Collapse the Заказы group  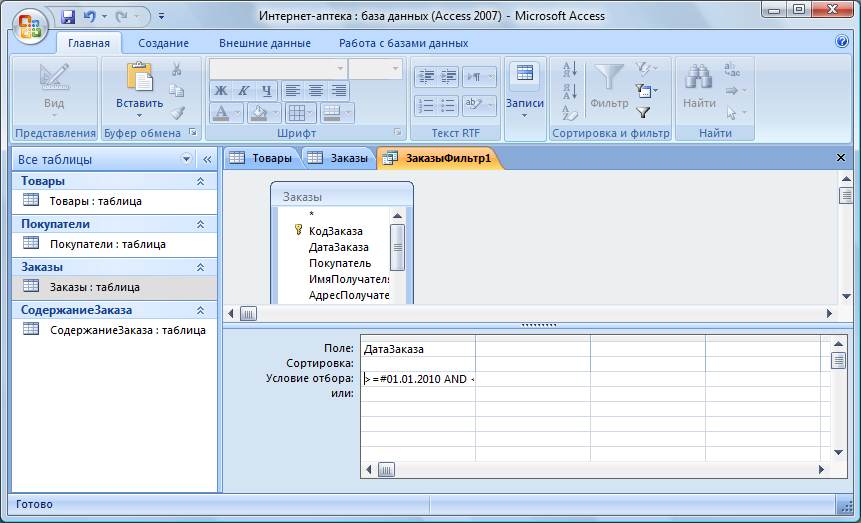(200, 267)
